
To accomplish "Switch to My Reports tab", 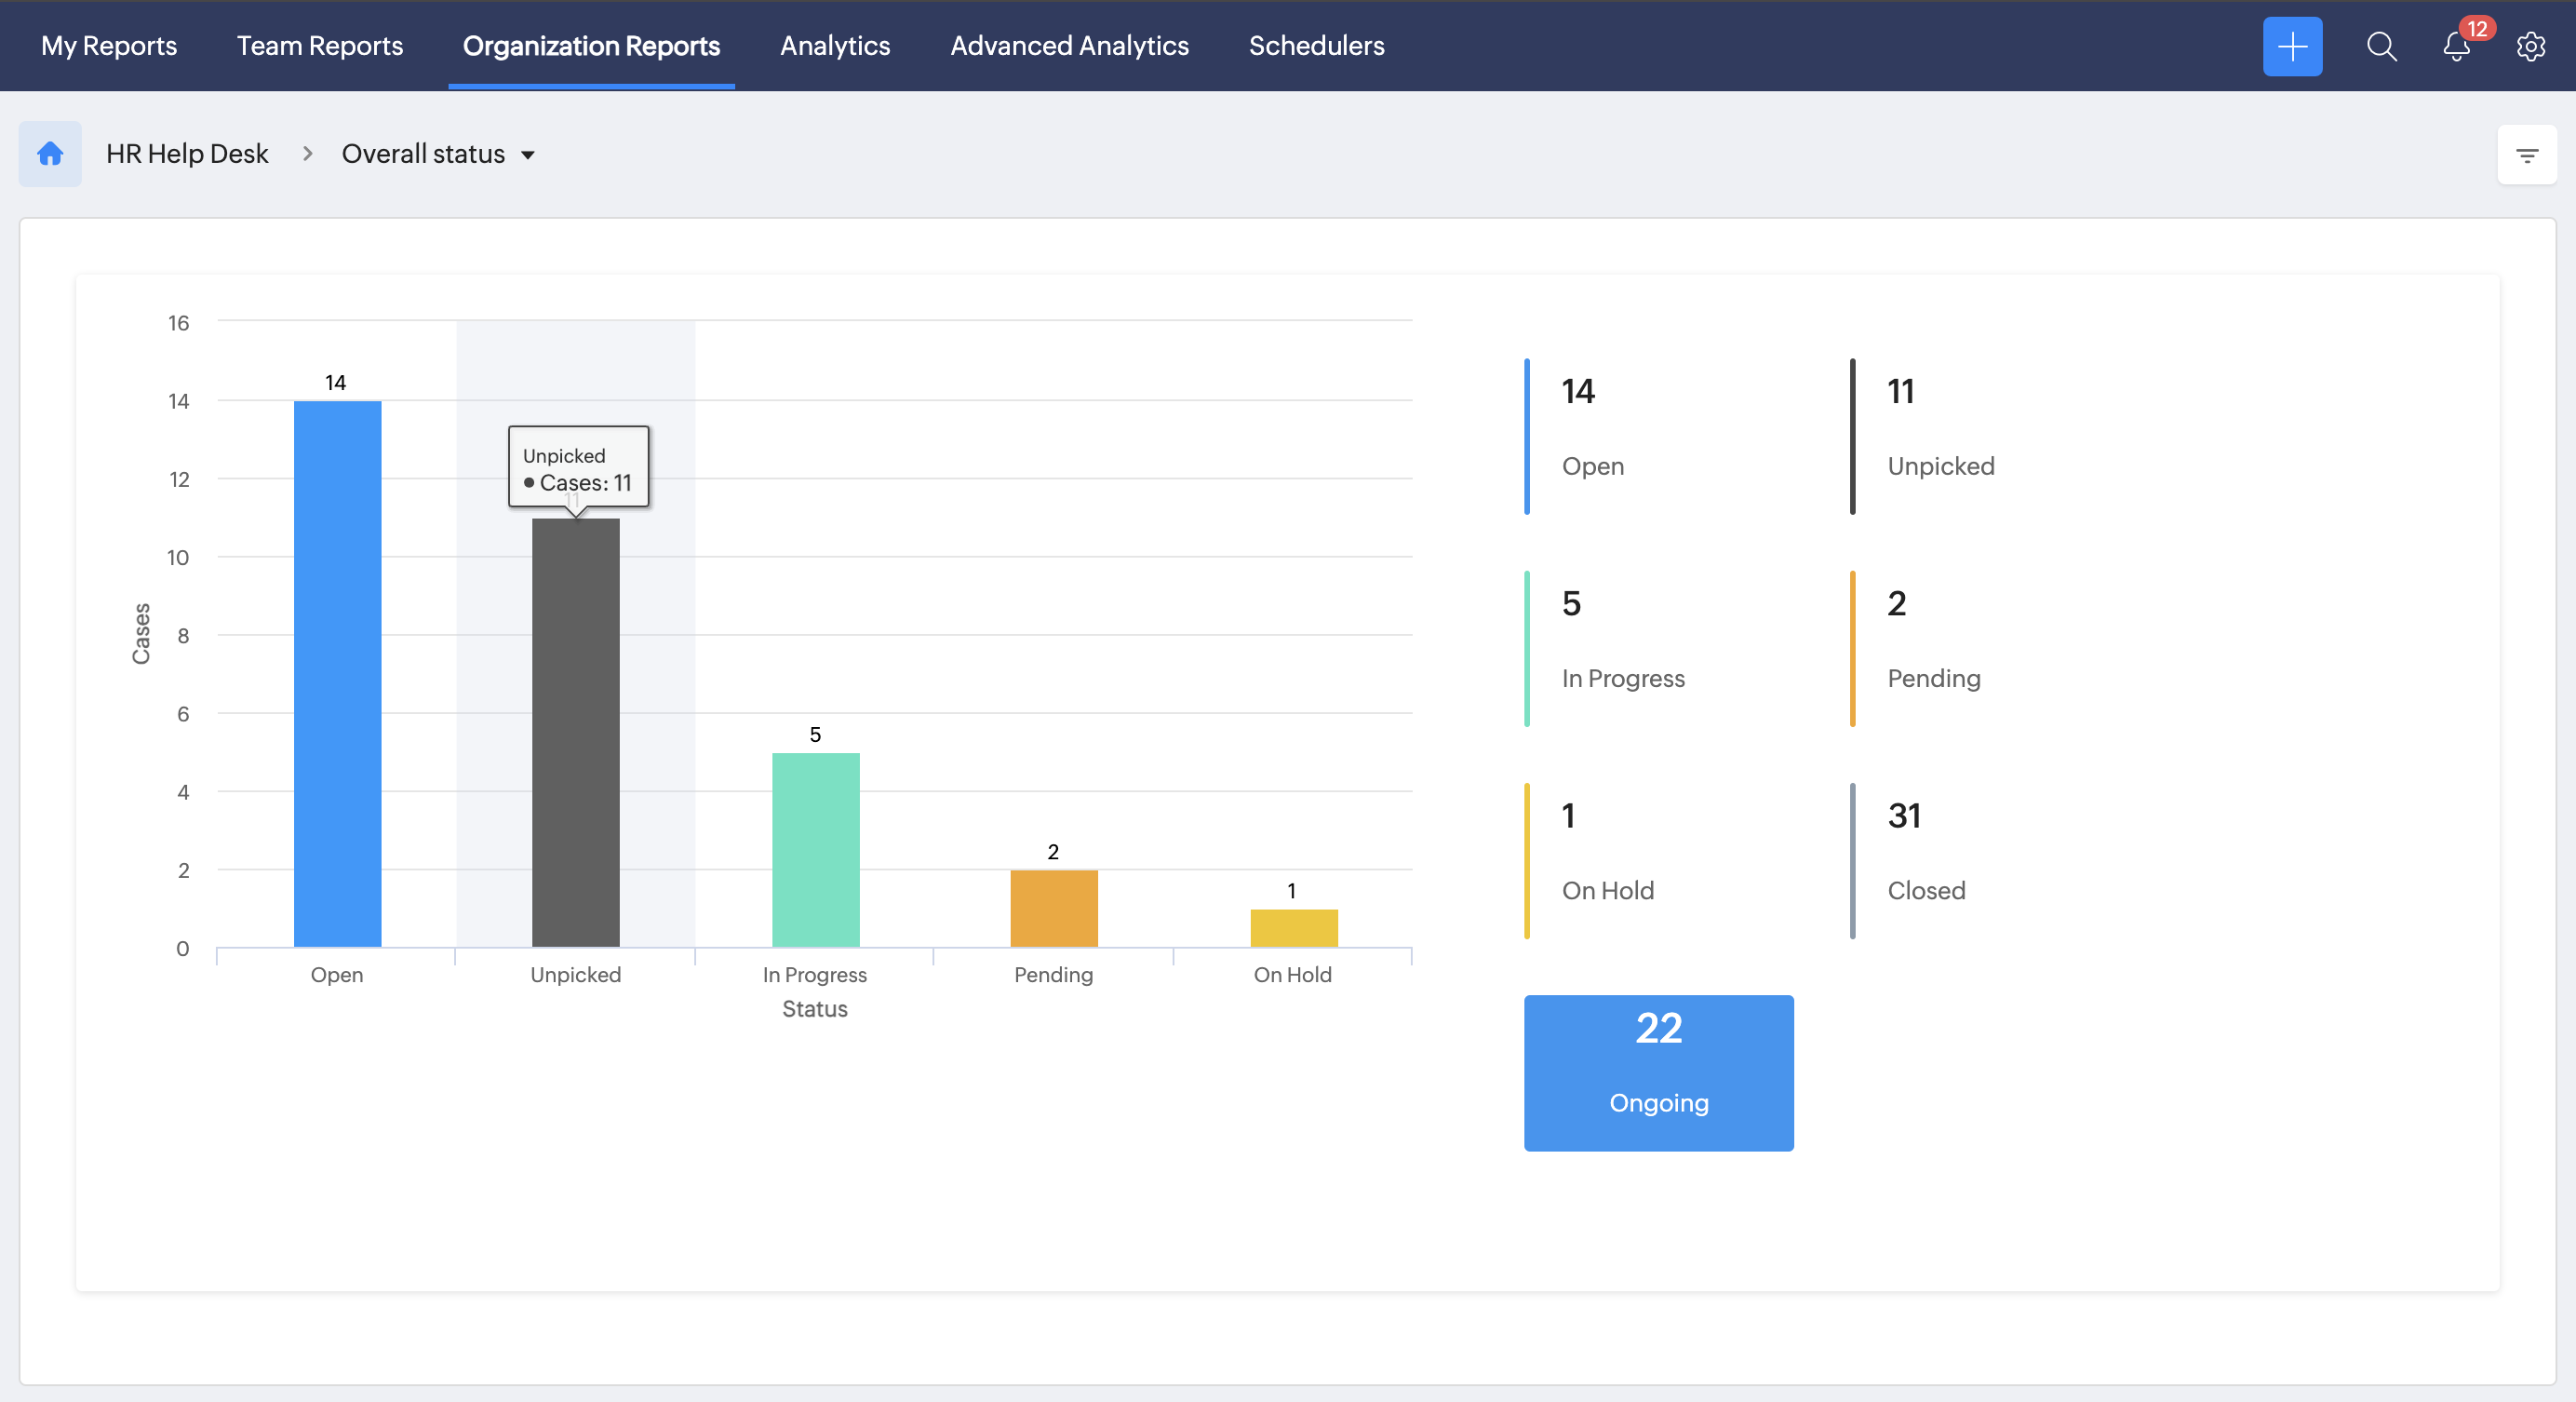I will pos(108,46).
